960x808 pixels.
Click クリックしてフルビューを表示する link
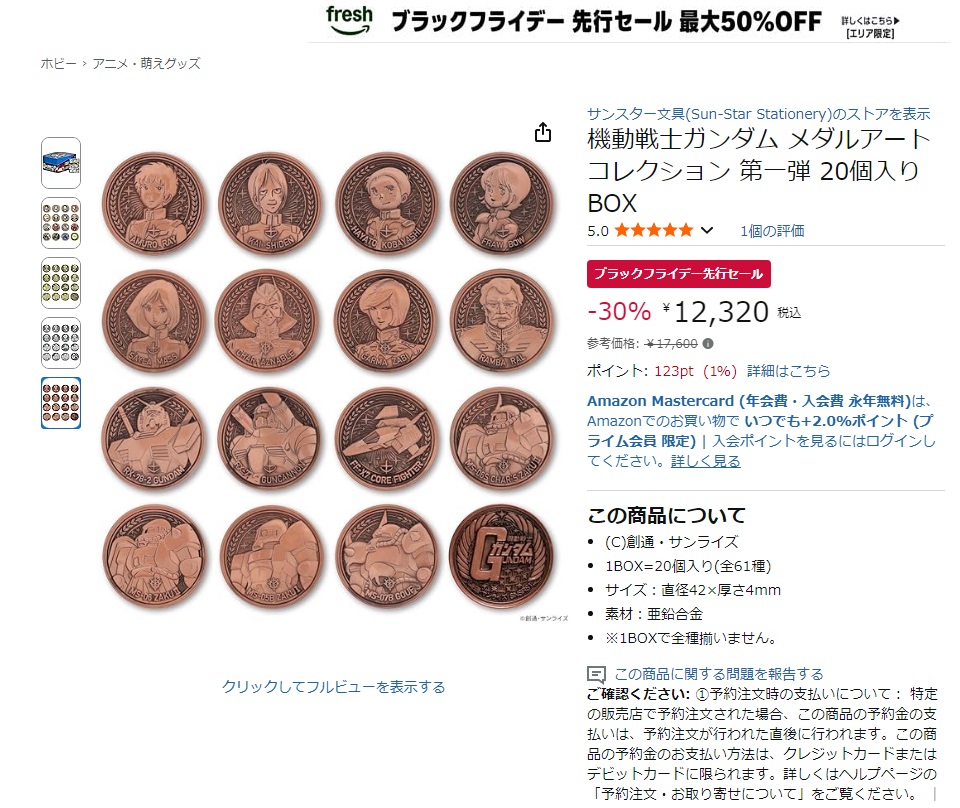[x=333, y=687]
